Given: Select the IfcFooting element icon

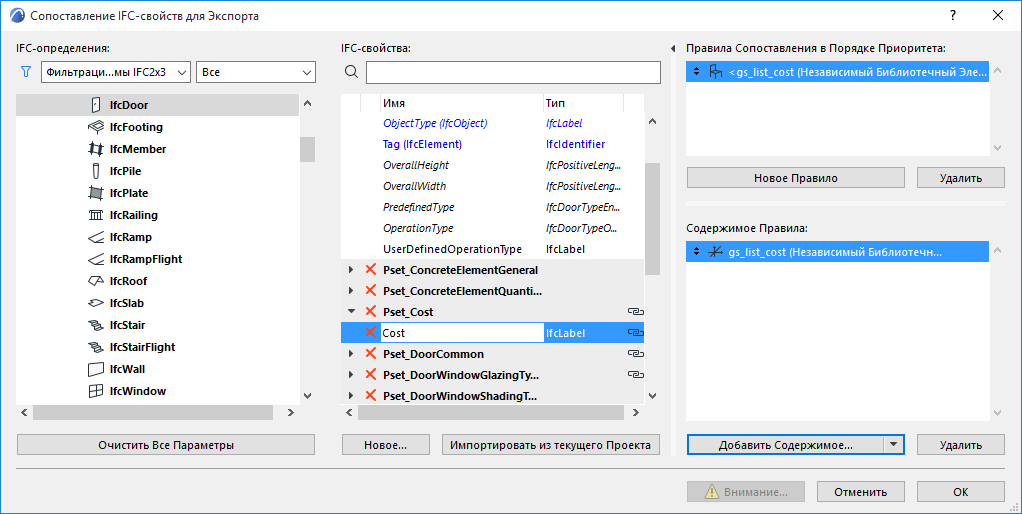Looking at the screenshot, I should 96,127.
